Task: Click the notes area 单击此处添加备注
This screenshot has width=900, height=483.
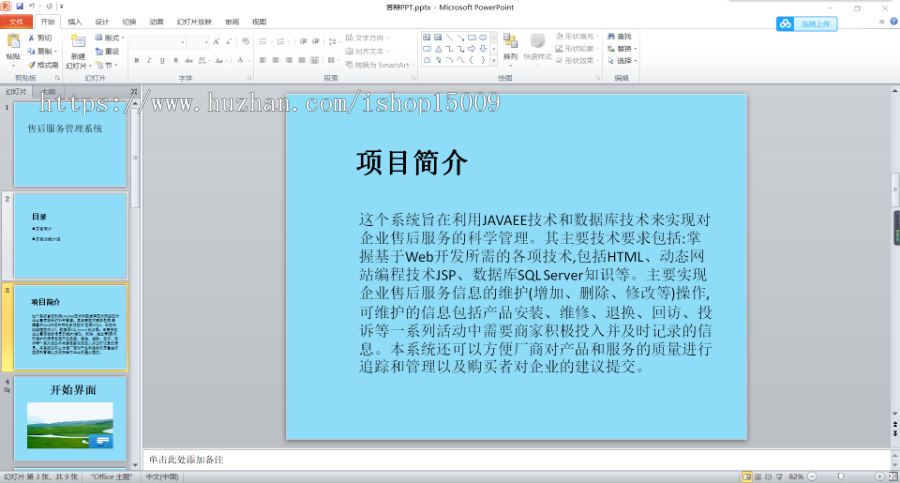Action: click(x=186, y=459)
